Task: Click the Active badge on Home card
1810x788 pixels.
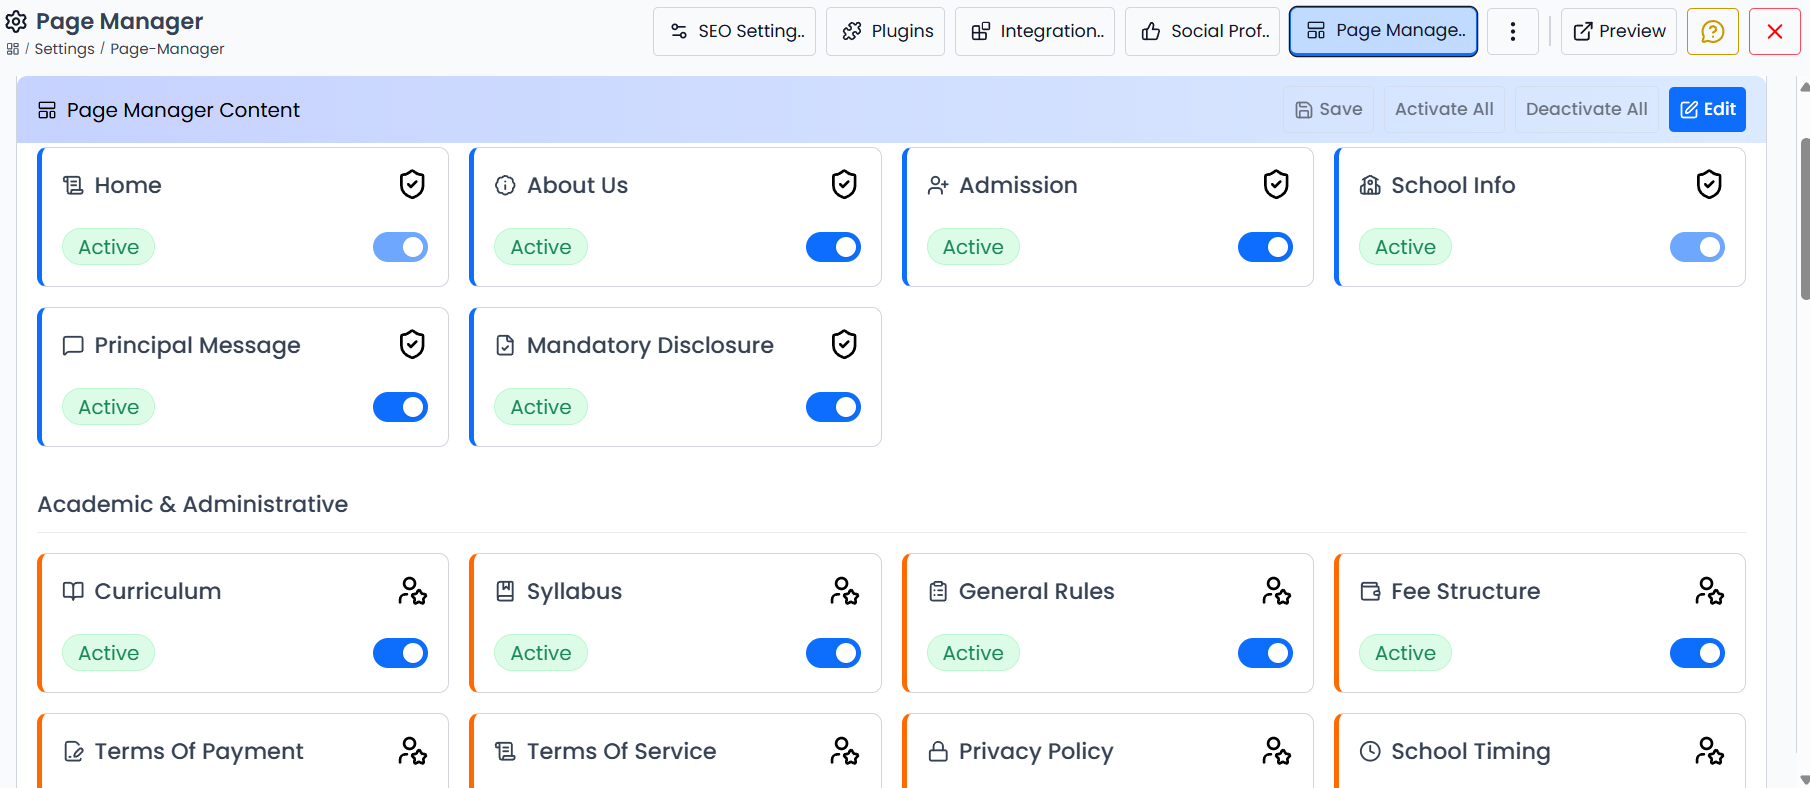Action: [x=108, y=247]
